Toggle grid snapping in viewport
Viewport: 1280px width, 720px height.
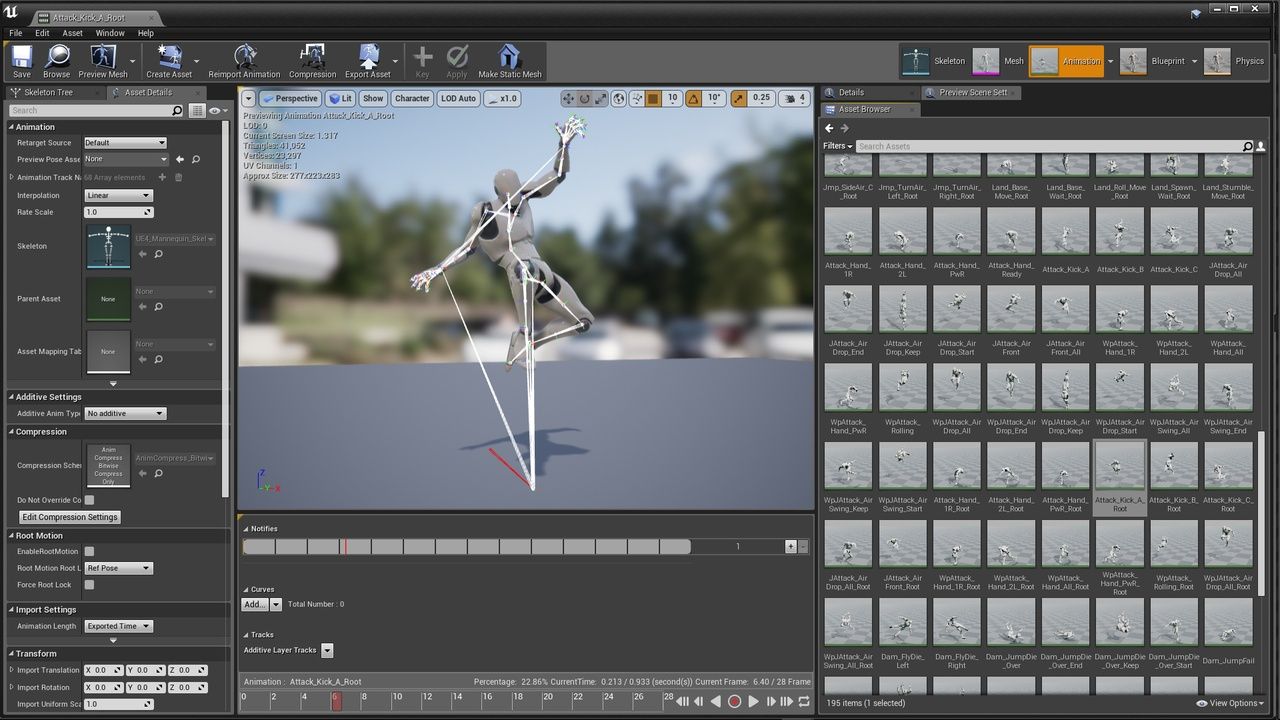[653, 98]
